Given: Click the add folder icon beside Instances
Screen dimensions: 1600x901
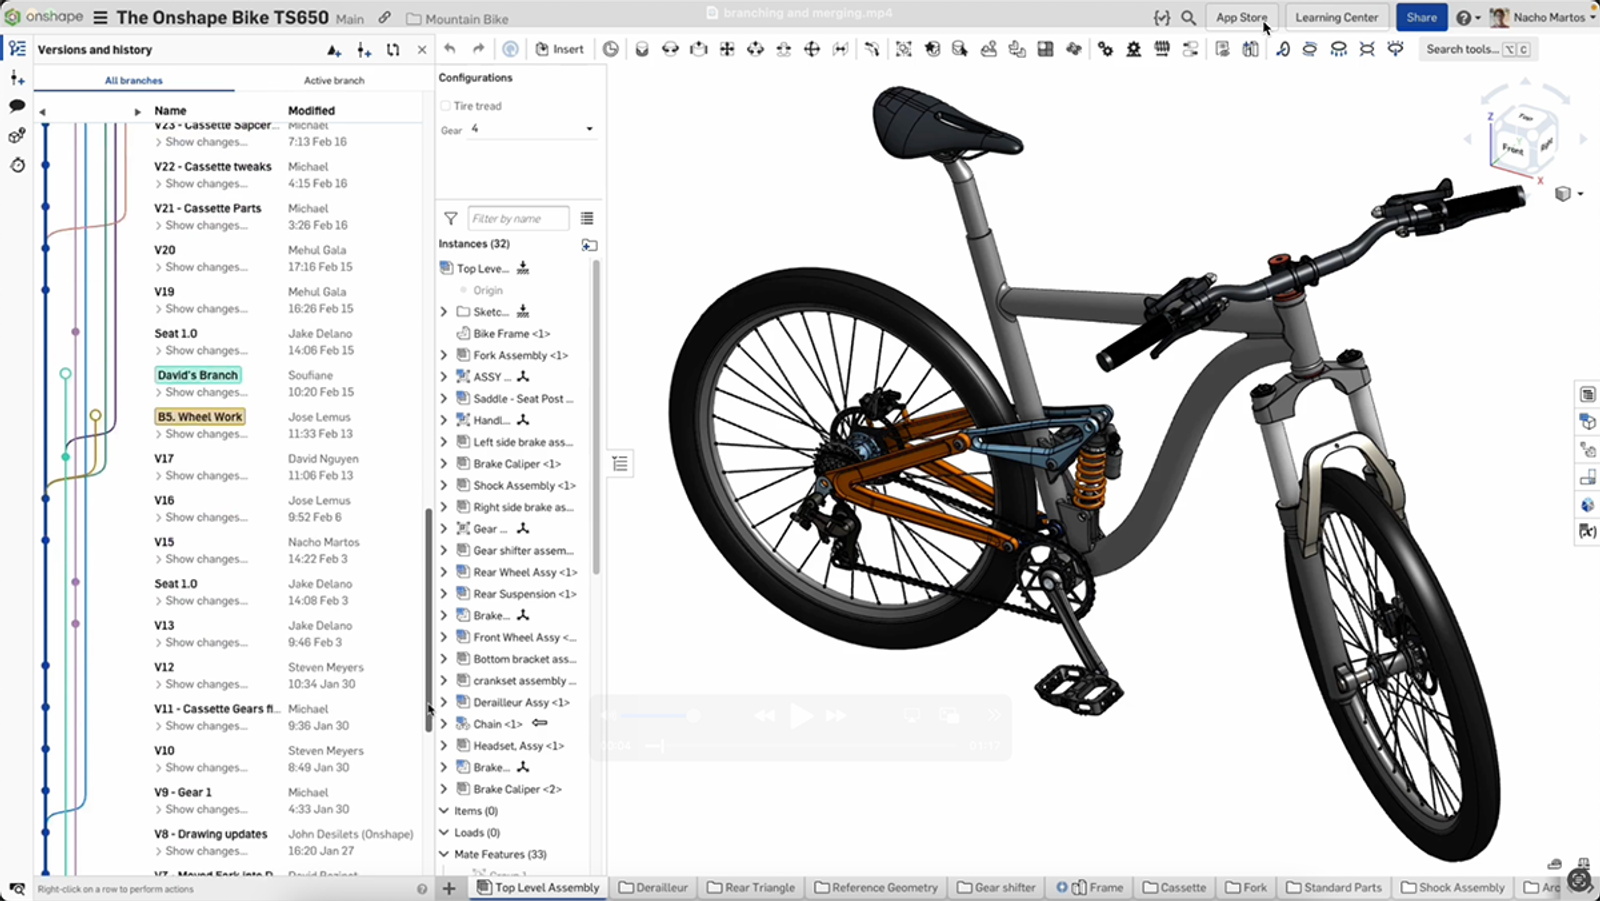Looking at the screenshot, I should click(589, 245).
